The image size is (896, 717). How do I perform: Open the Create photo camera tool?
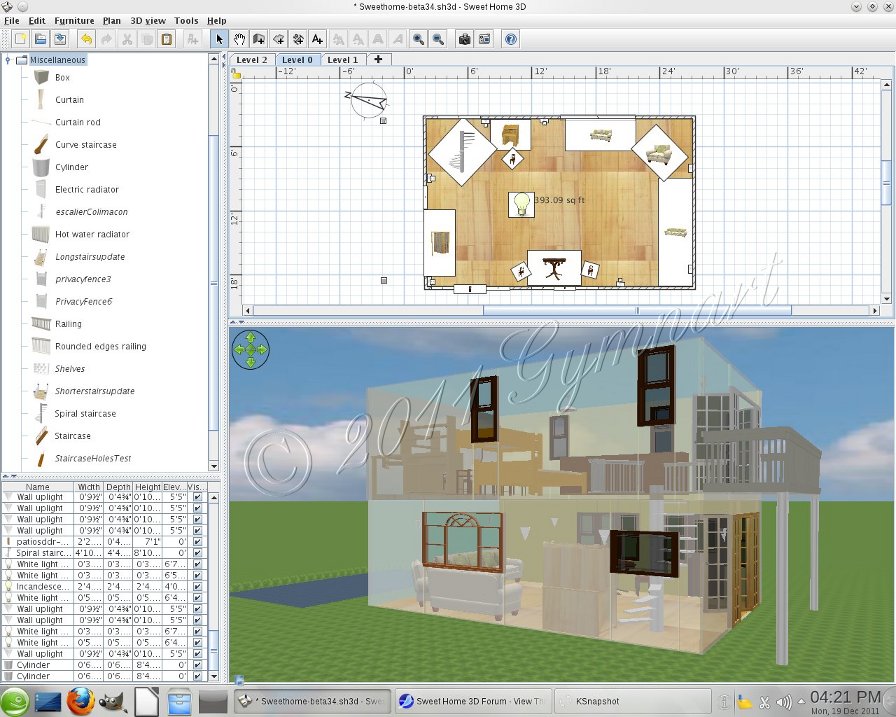coord(464,39)
